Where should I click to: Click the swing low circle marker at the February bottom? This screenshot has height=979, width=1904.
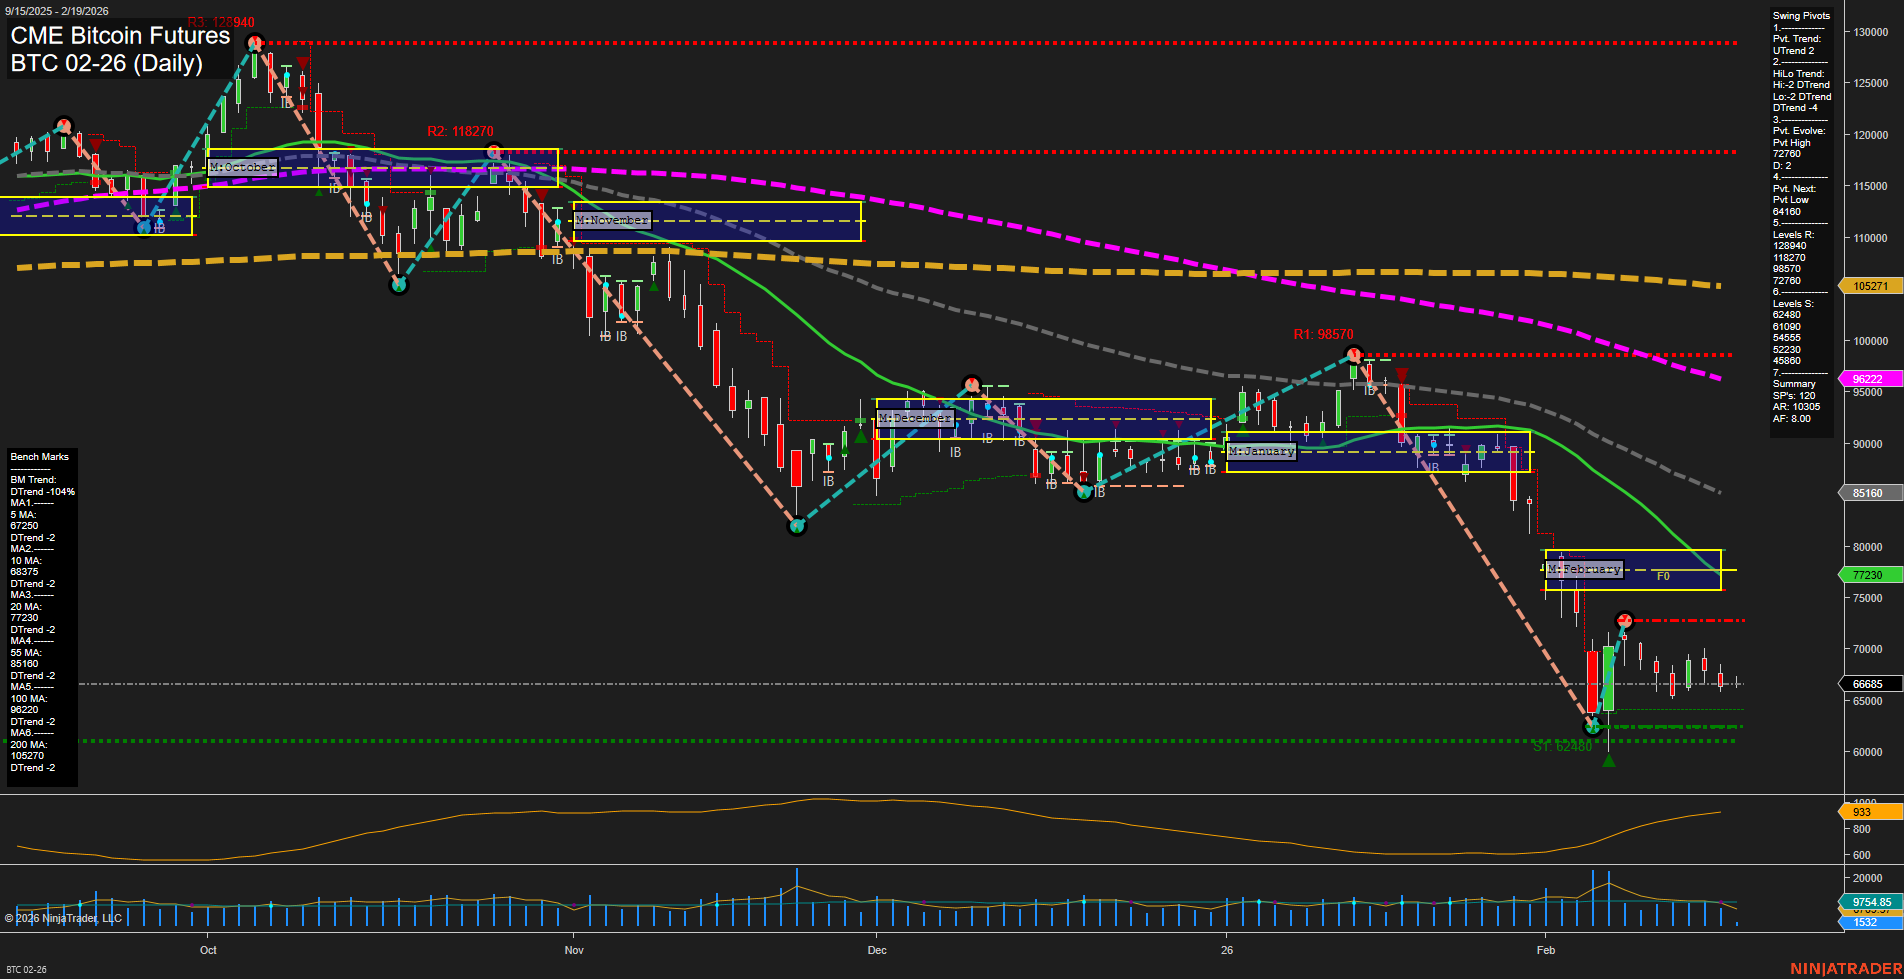coord(1591,725)
